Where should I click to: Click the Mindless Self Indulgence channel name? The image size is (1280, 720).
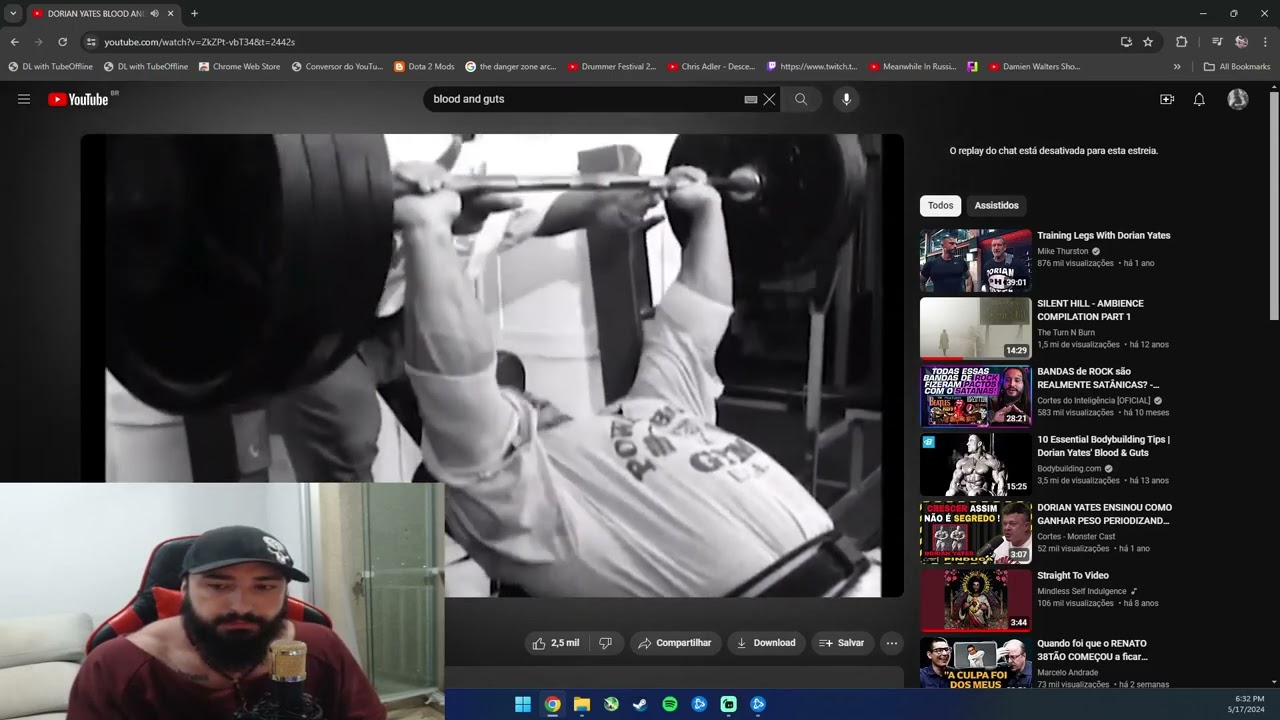(x=1081, y=591)
